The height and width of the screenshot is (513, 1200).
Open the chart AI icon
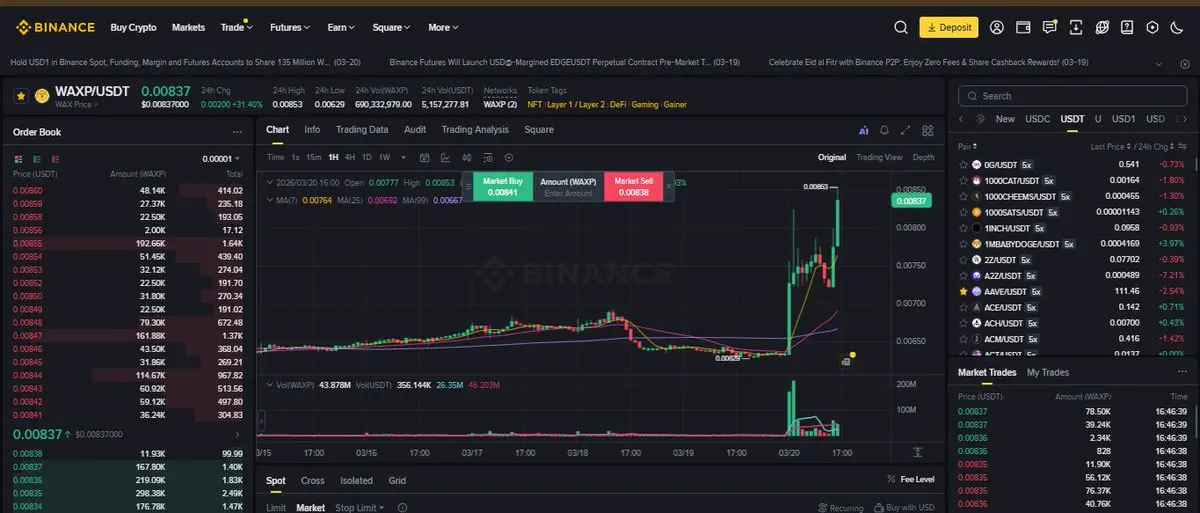pos(863,130)
